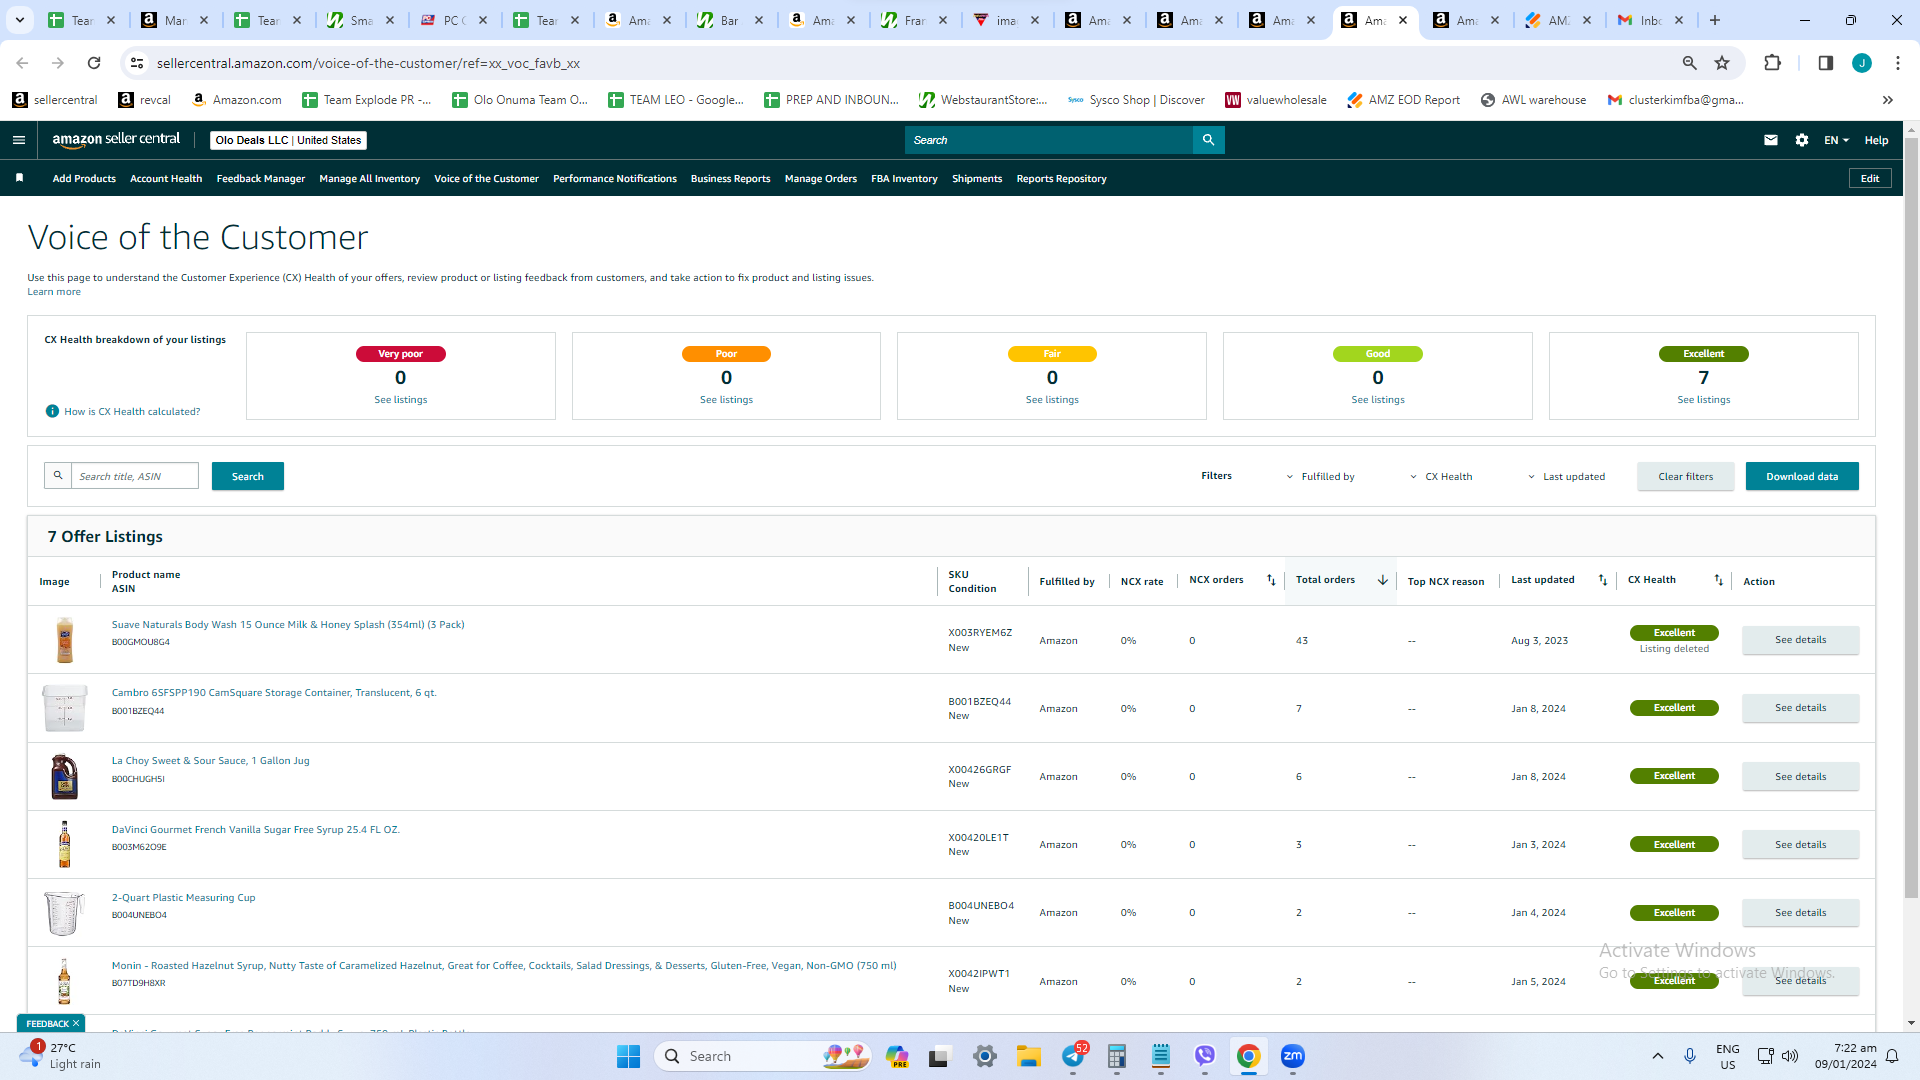This screenshot has height=1080, width=1920.
Task: Open the sellercentral bookmark
Action: pyautogui.click(x=54, y=100)
